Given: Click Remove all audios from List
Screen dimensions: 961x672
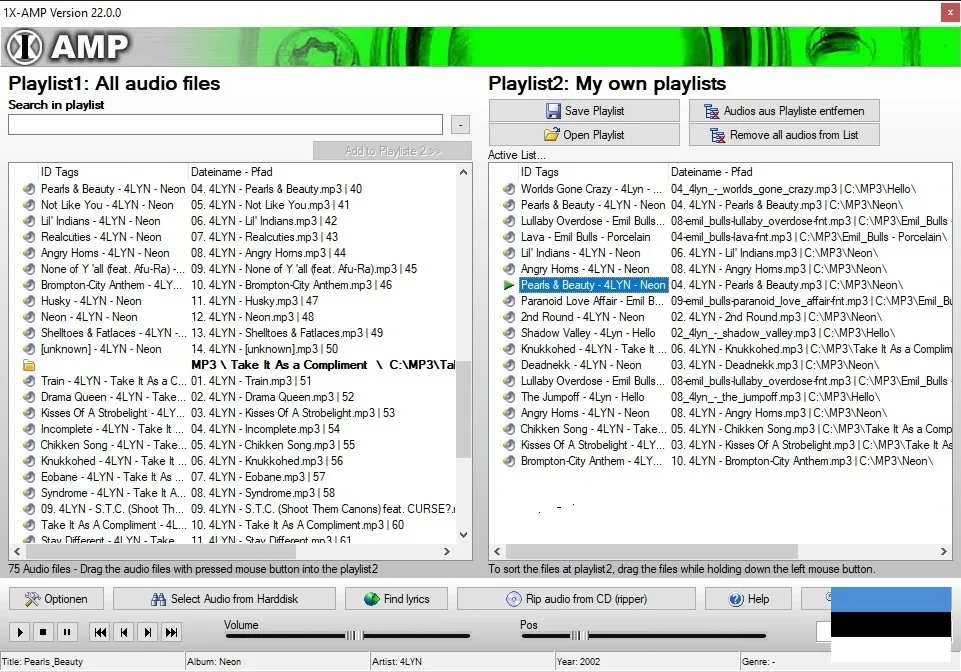Looking at the screenshot, I should pyautogui.click(x=783, y=135).
